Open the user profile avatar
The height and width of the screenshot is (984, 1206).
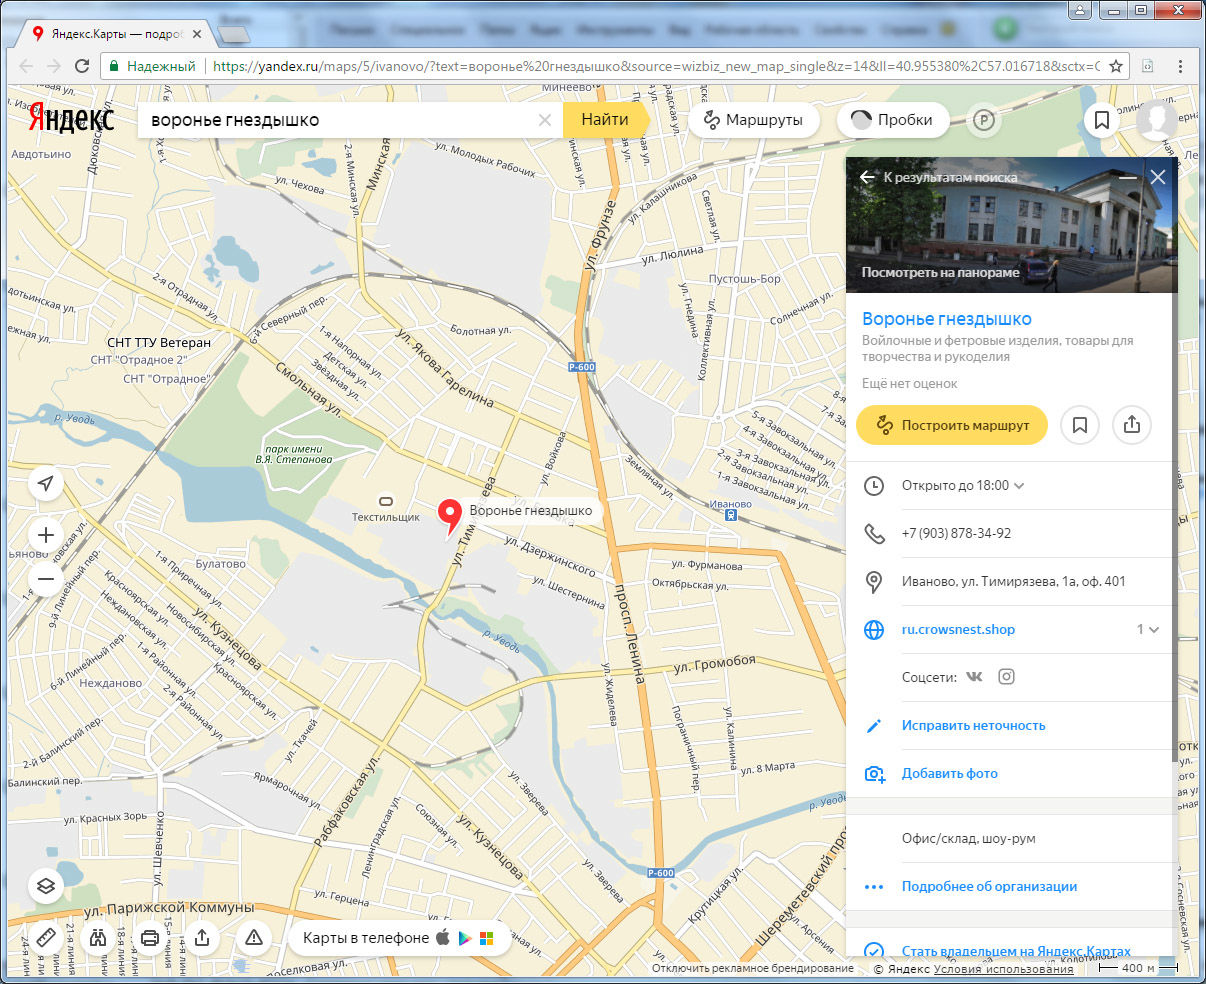coord(1157,120)
